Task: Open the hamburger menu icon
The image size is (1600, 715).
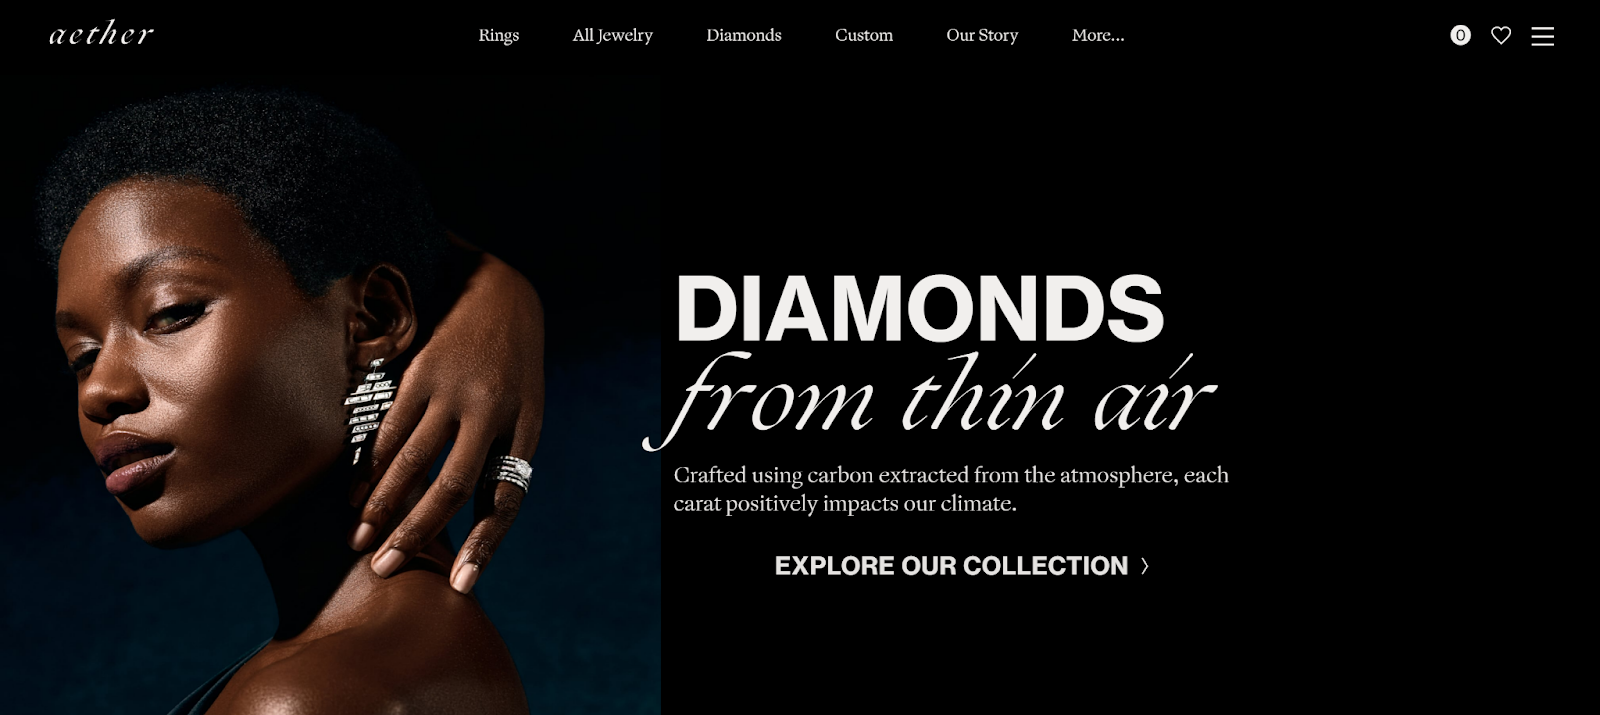Action: (1542, 36)
